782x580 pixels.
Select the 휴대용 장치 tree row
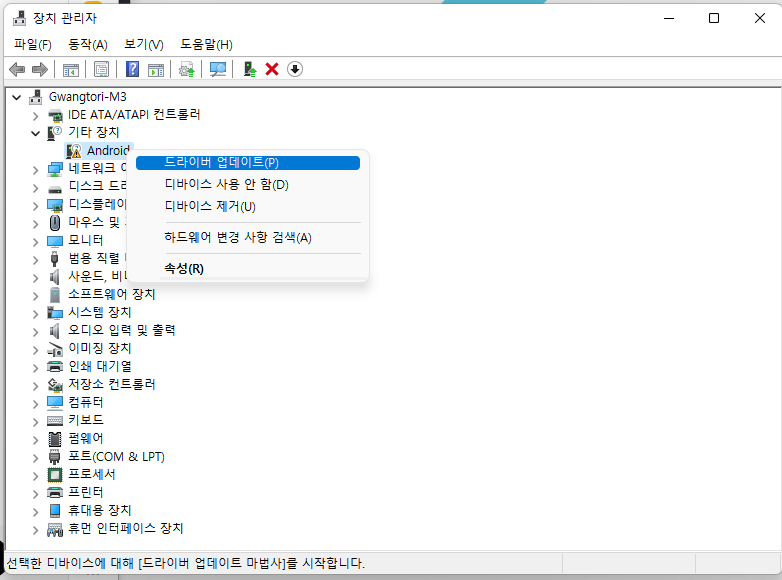(89, 510)
